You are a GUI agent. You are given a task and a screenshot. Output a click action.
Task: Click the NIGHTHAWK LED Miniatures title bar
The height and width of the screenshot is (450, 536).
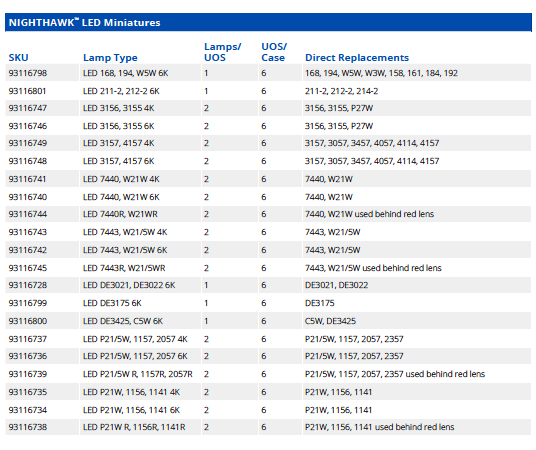(x=268, y=23)
